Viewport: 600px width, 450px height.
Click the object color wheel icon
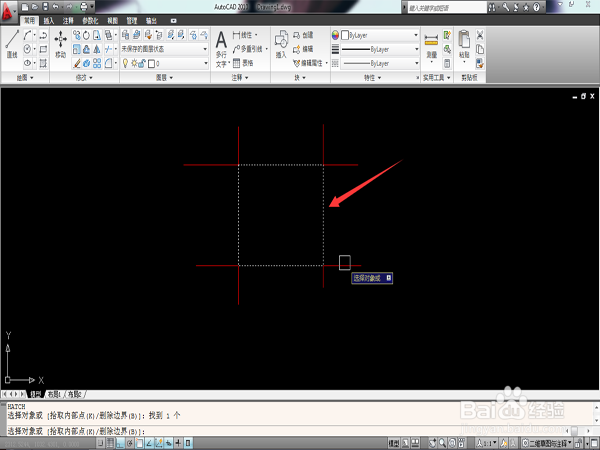tap(335, 35)
